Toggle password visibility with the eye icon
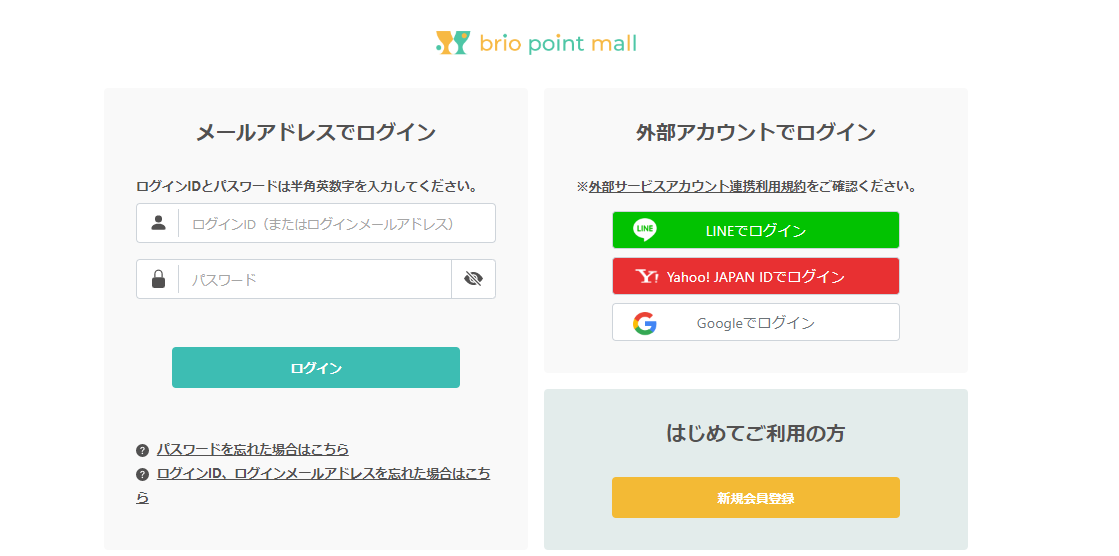This screenshot has height=556, width=1119. [473, 279]
